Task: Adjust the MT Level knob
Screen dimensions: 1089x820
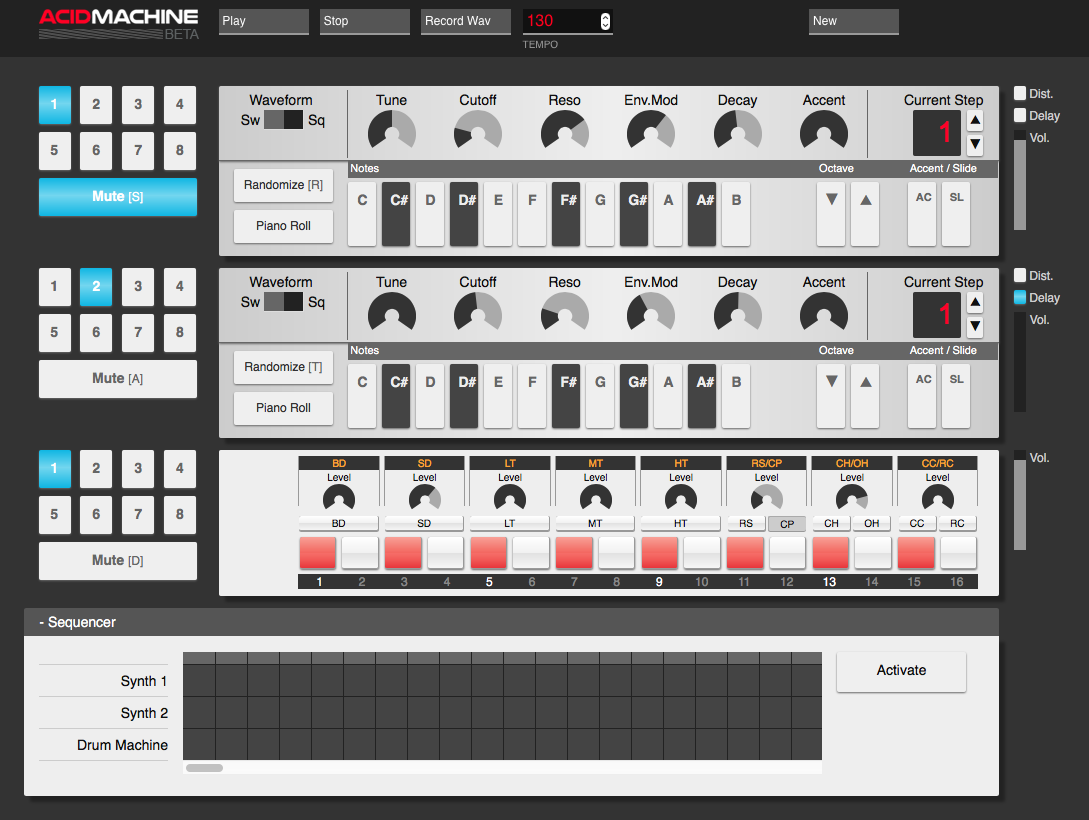Action: (x=595, y=499)
